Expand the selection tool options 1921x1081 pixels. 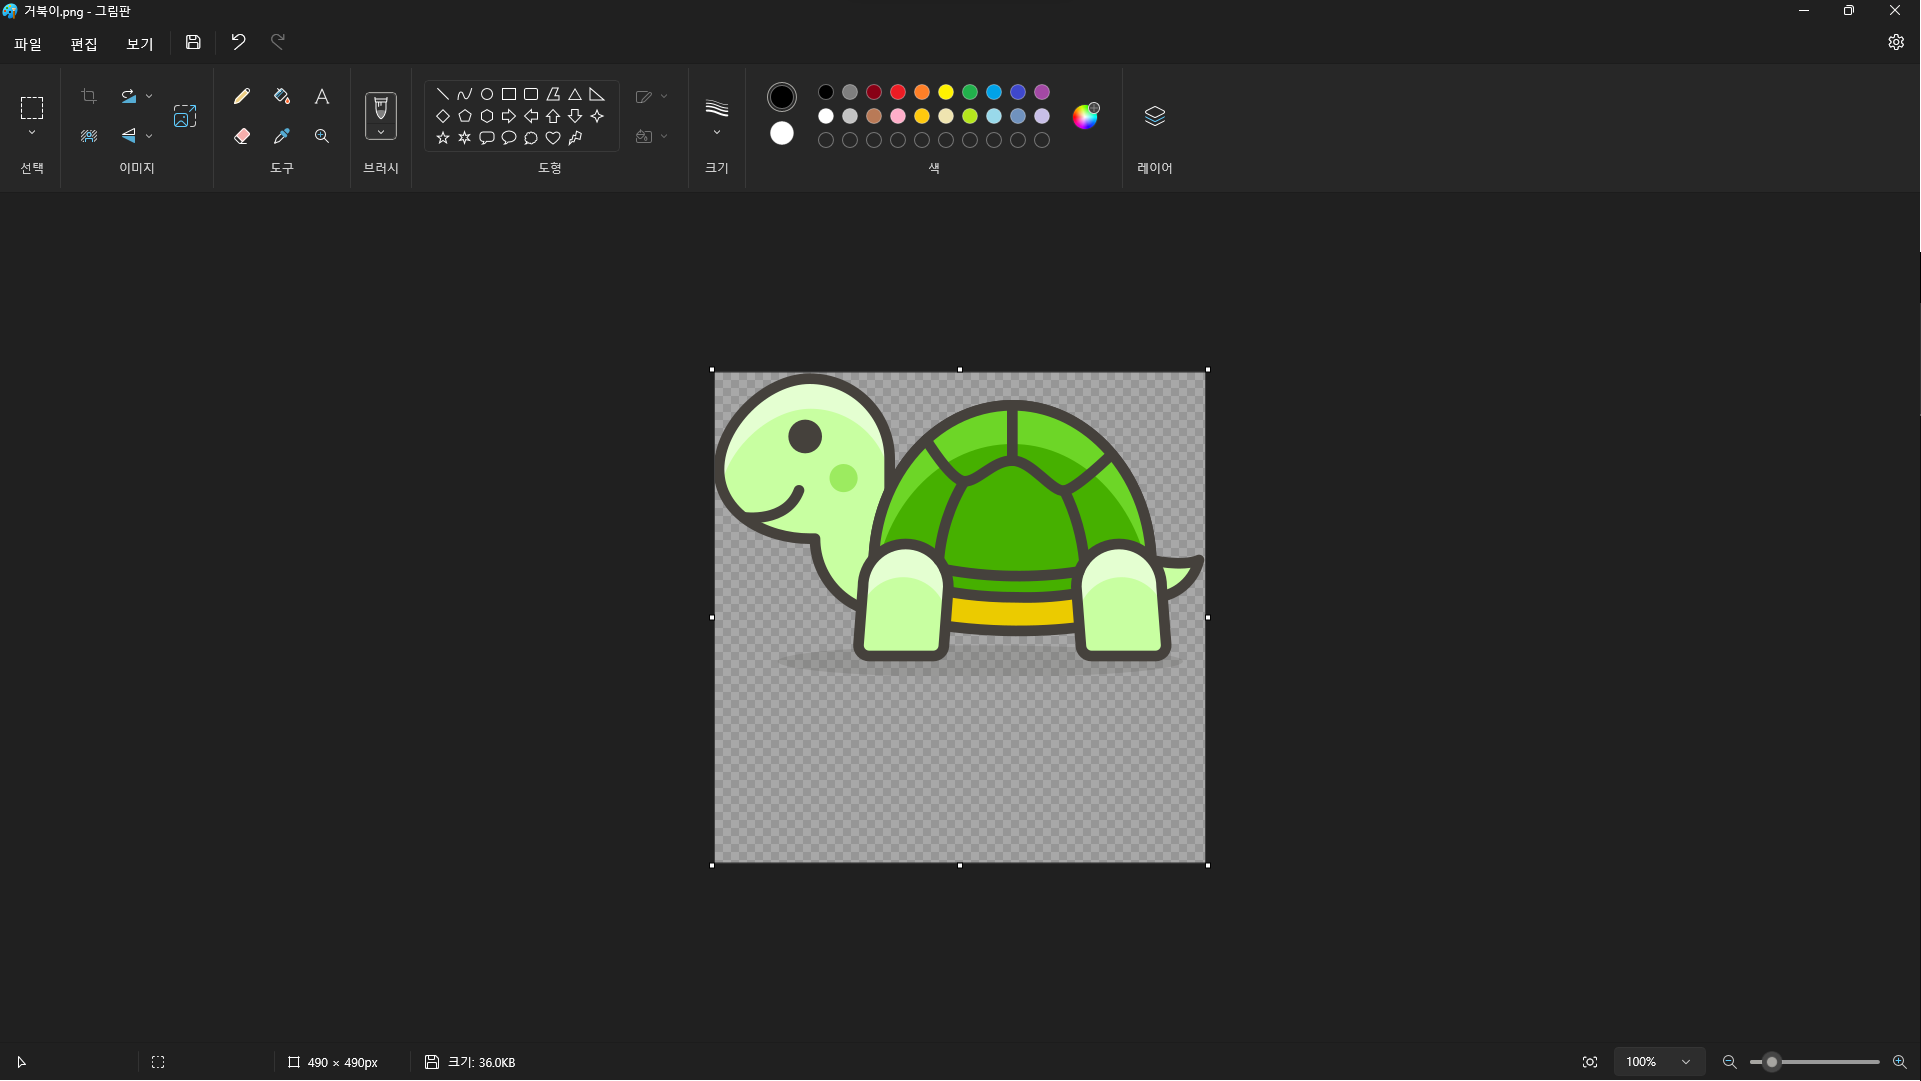tap(32, 133)
